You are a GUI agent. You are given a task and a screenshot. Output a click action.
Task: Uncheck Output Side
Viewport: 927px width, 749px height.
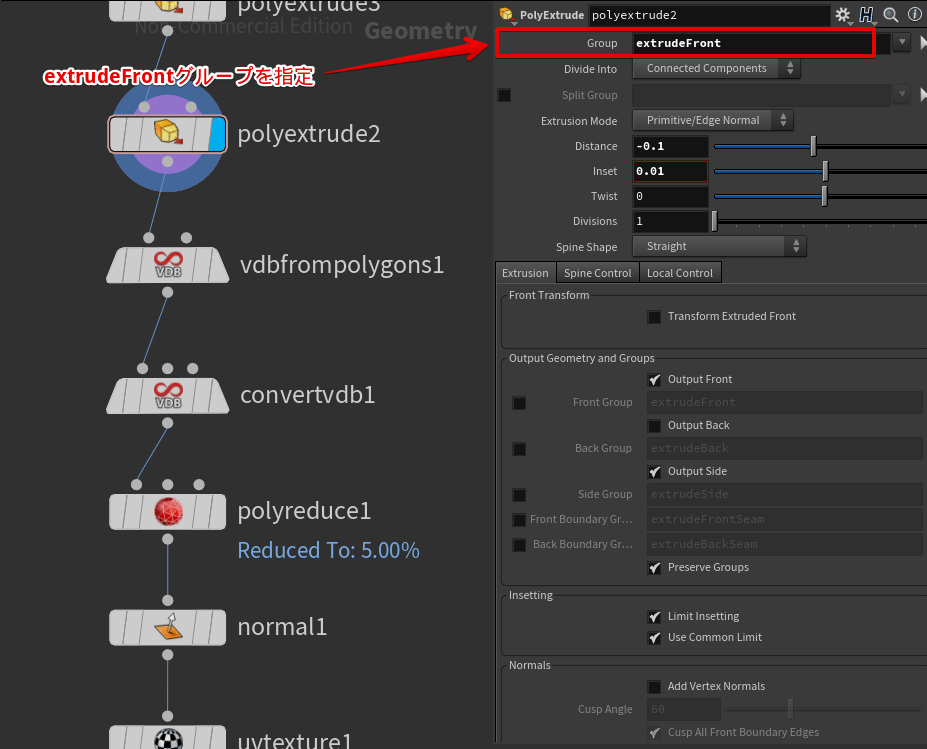pos(654,472)
